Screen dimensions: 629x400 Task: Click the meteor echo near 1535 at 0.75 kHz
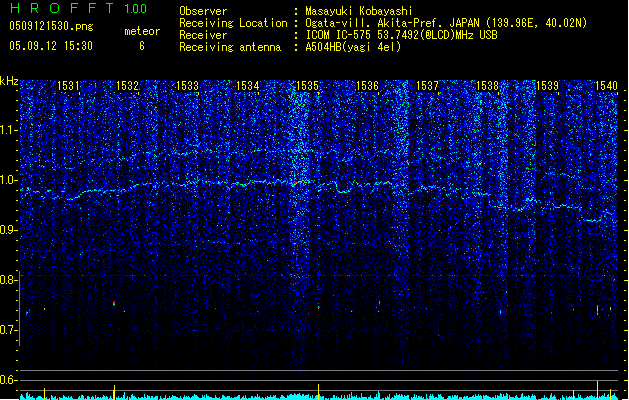point(319,307)
